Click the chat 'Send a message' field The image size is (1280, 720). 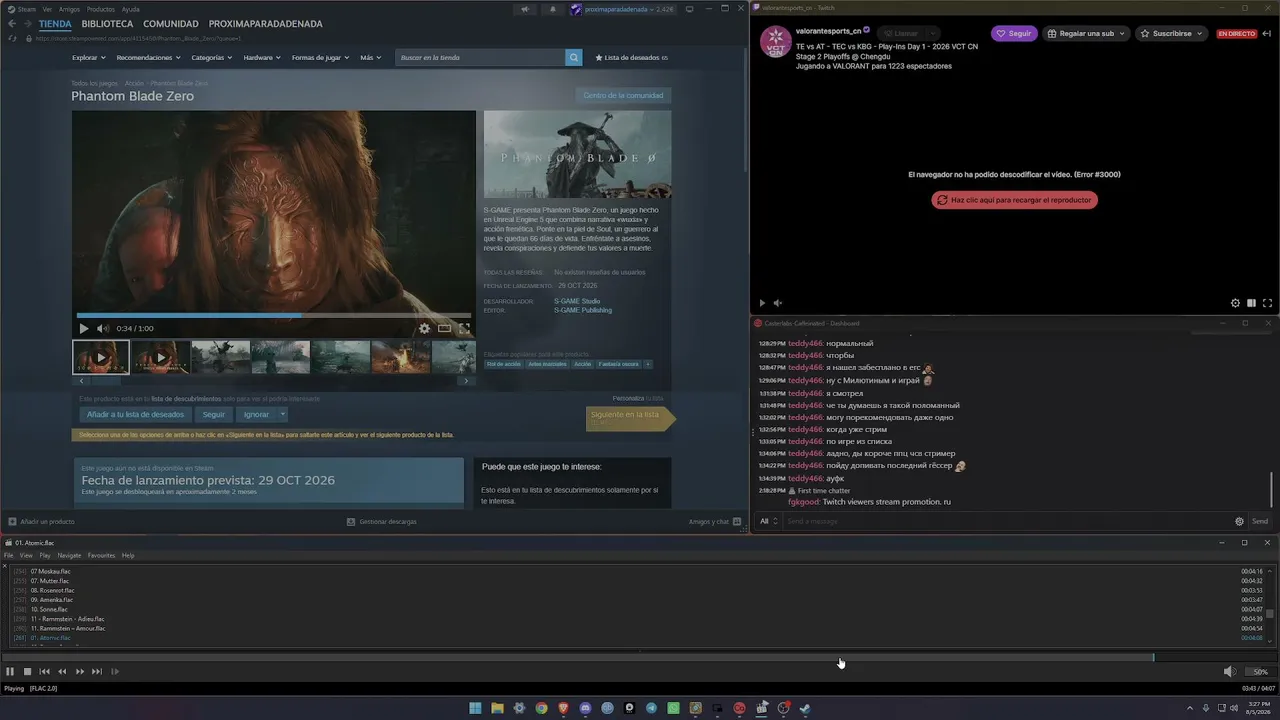coord(1005,521)
